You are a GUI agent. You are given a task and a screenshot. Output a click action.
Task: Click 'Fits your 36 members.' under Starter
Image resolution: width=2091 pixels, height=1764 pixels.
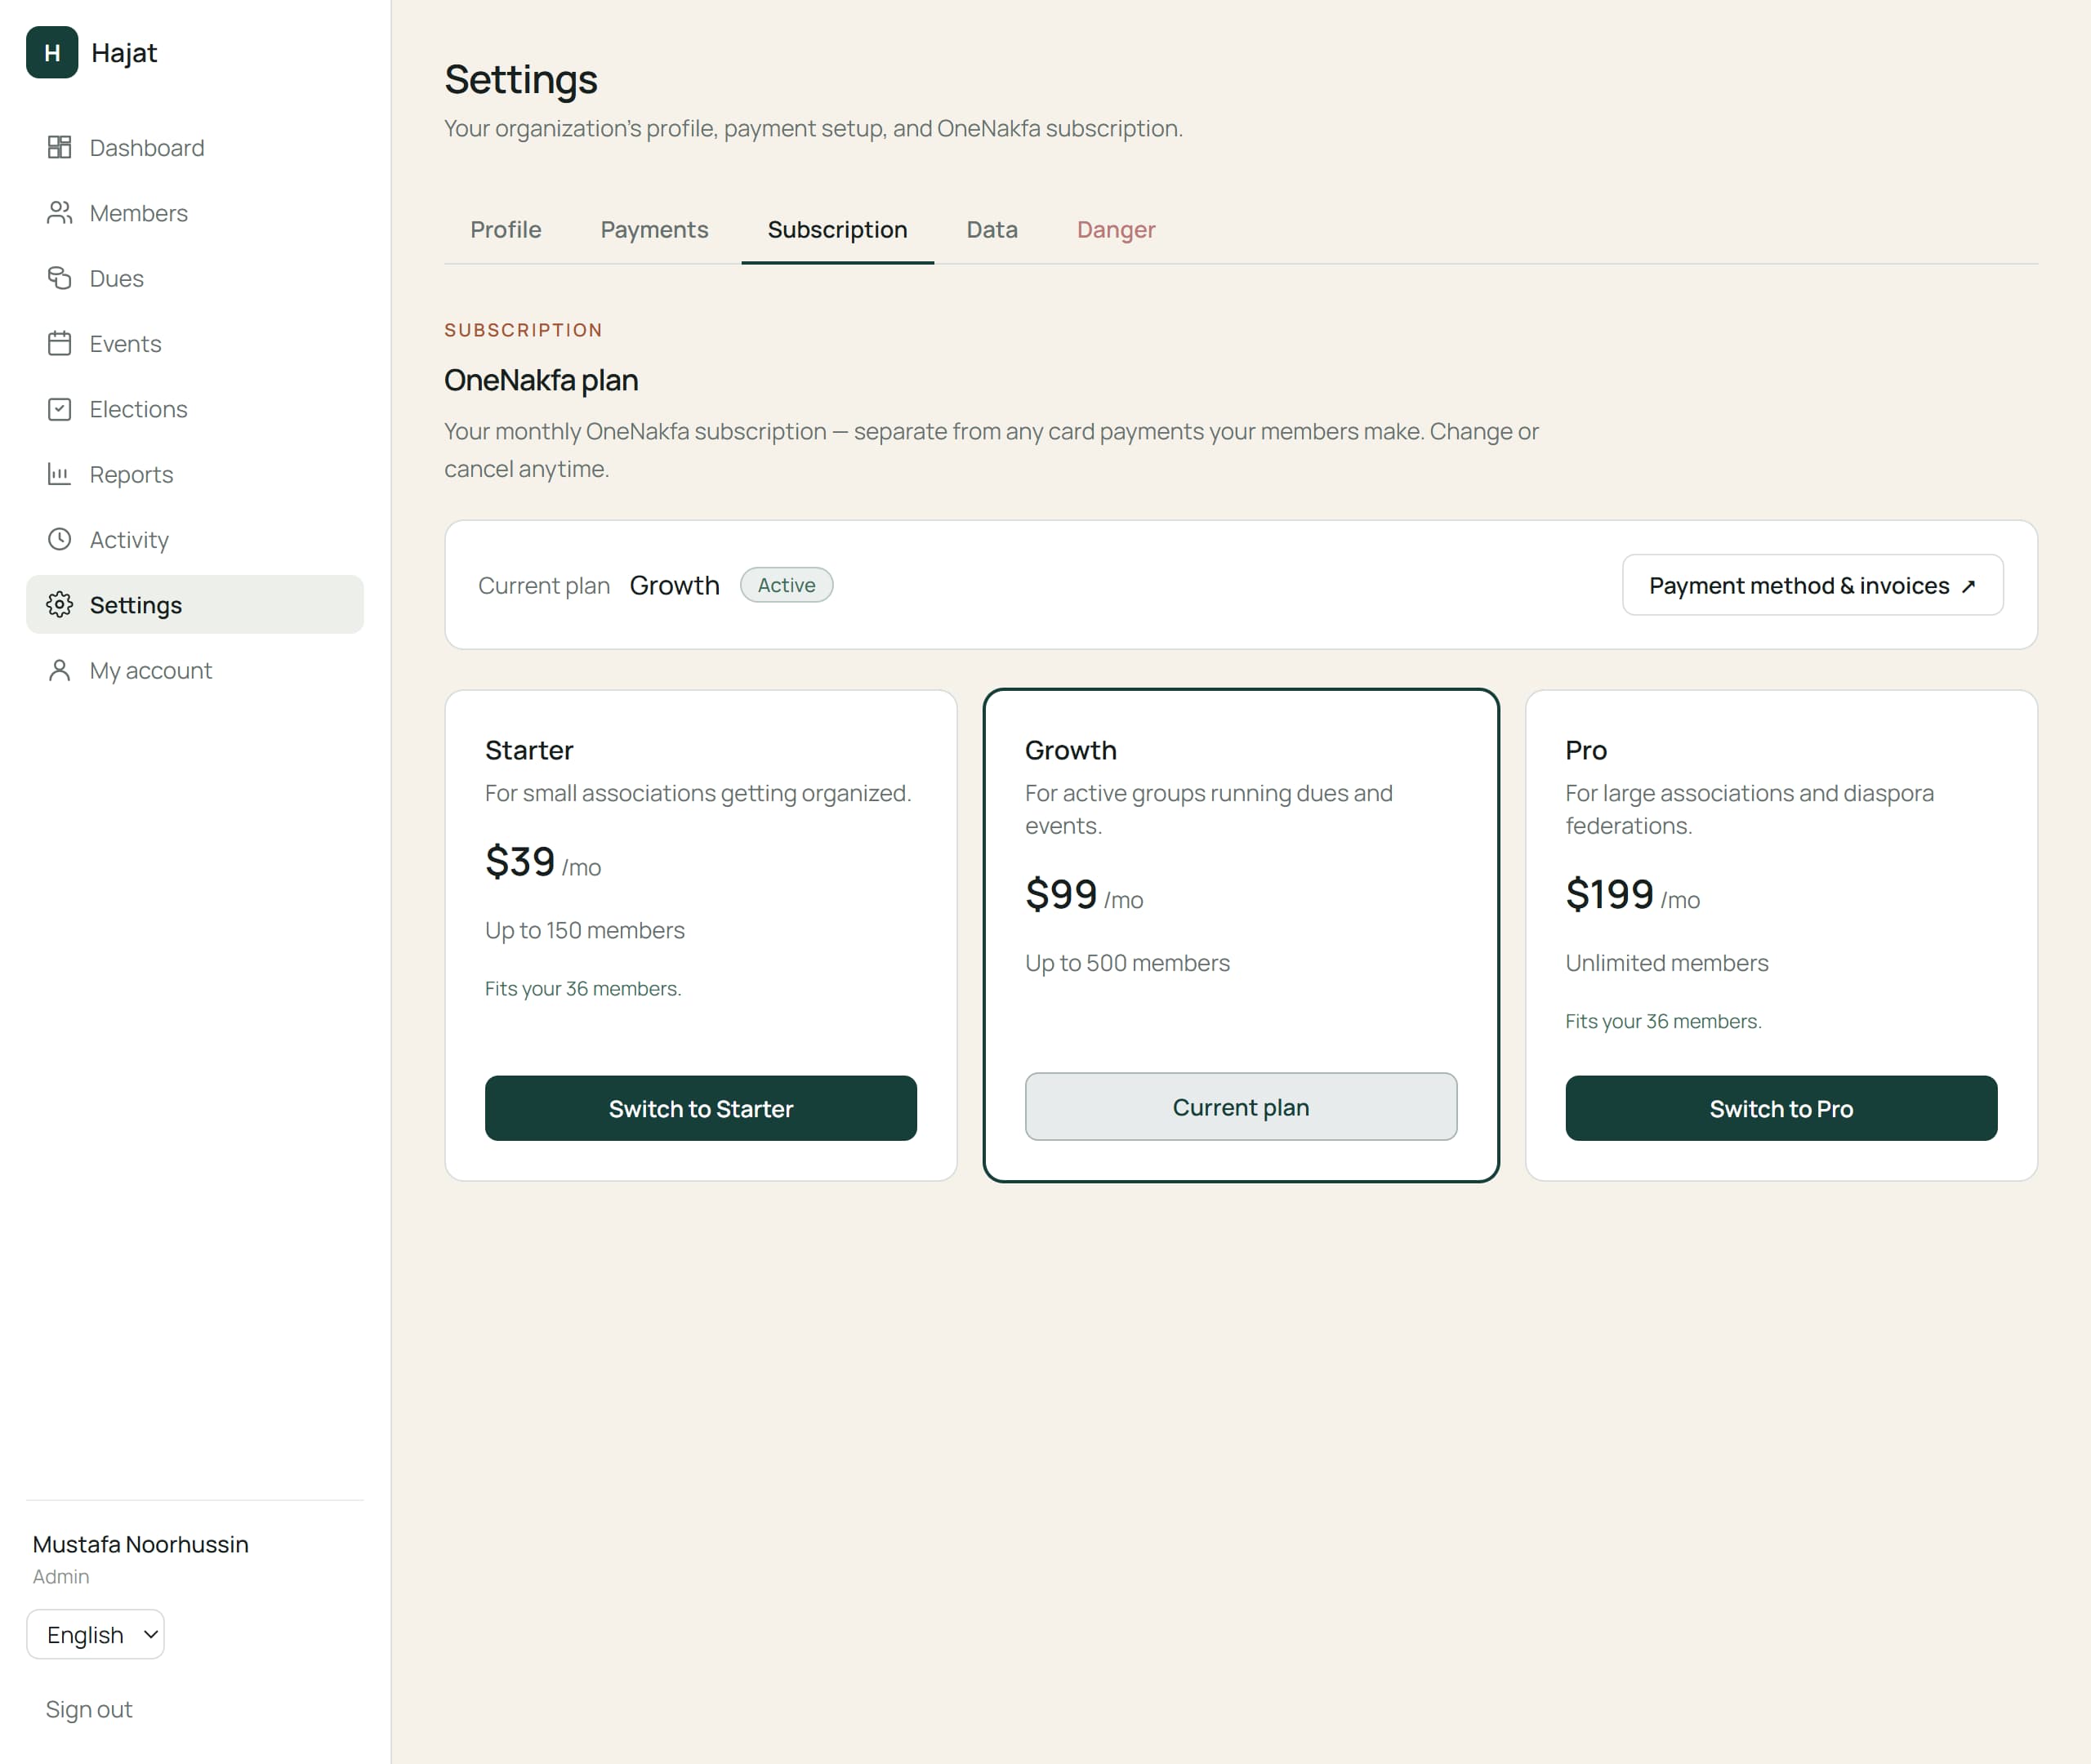point(583,988)
